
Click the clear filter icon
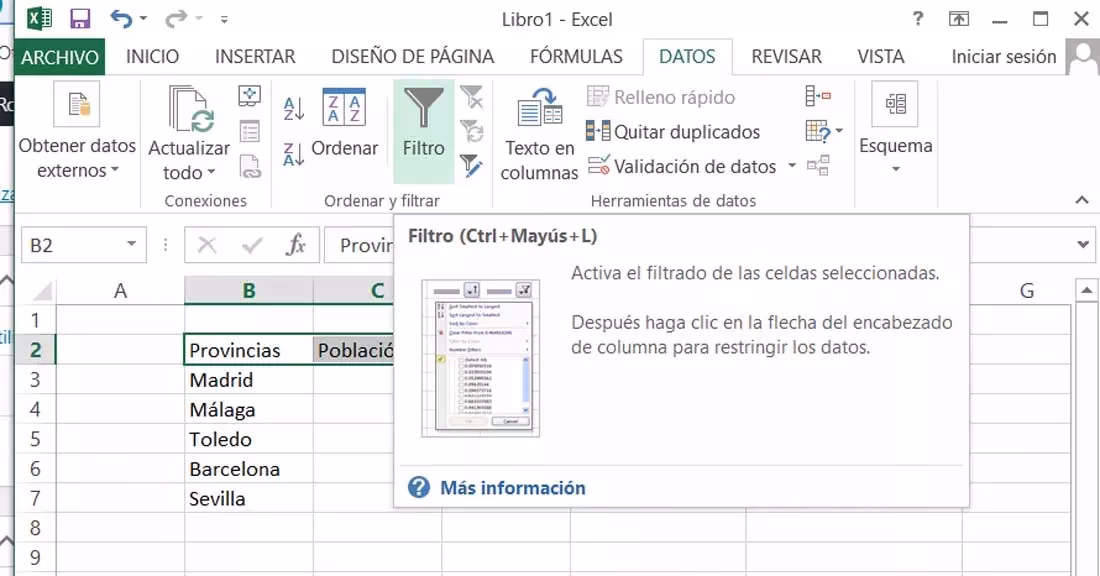(x=472, y=95)
